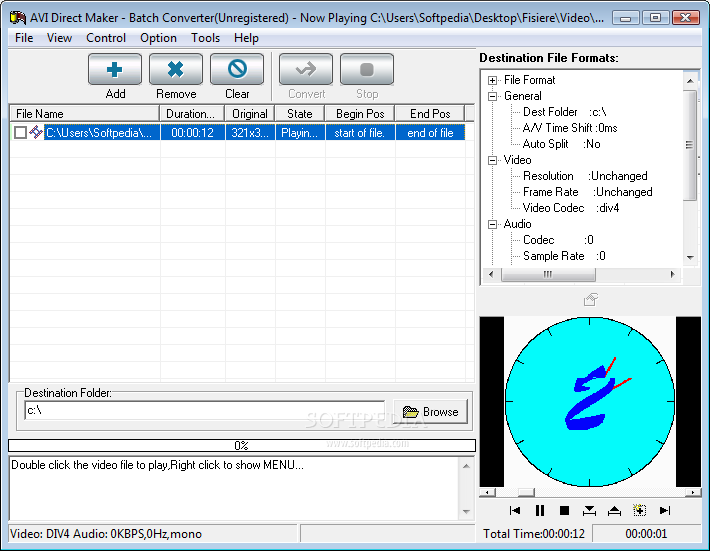Open the File menu

pos(24,38)
